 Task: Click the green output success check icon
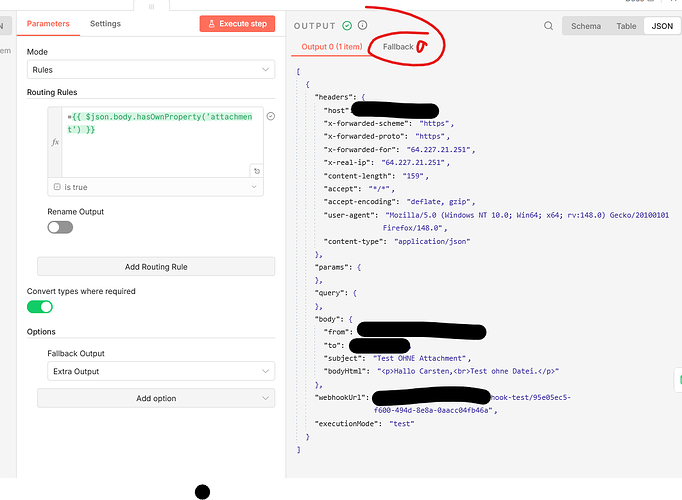click(347, 26)
